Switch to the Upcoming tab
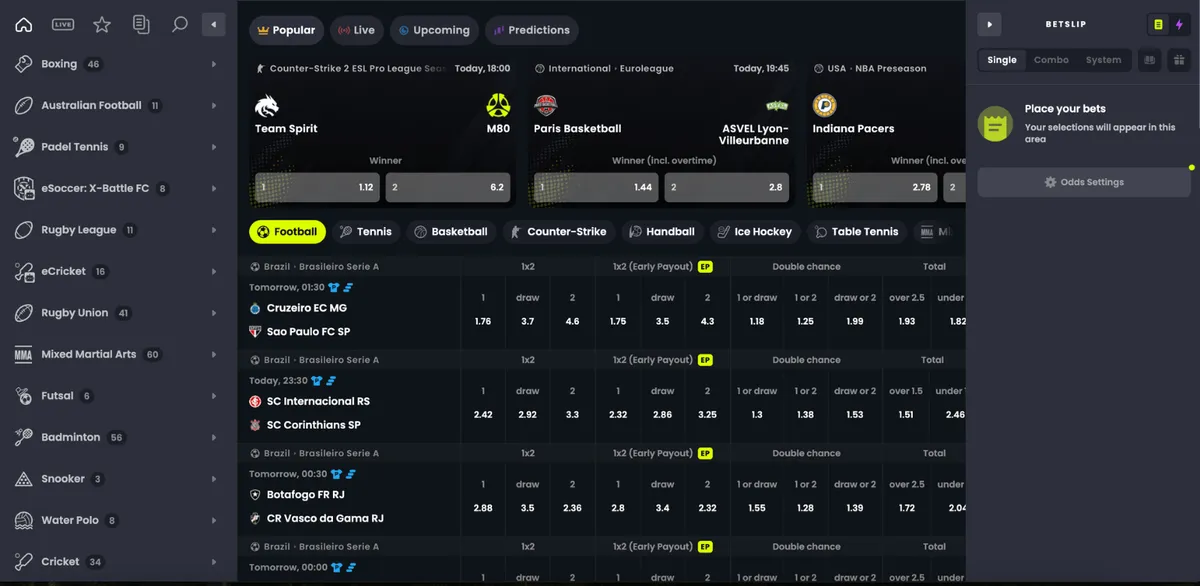 pyautogui.click(x=434, y=30)
